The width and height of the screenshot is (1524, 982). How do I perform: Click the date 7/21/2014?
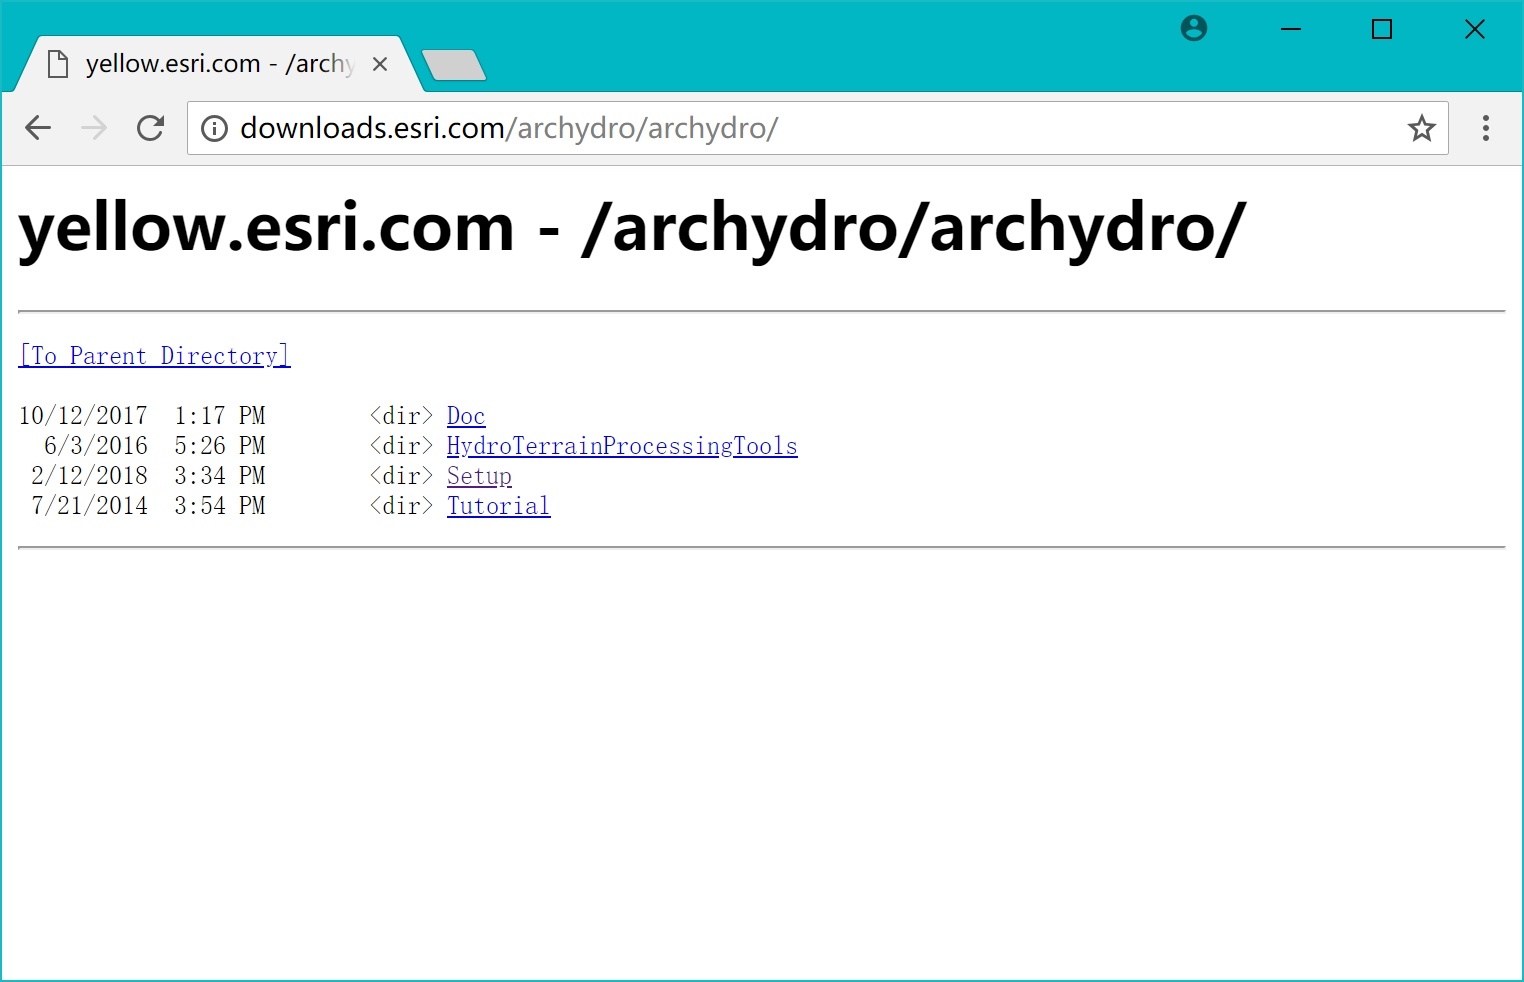pyautogui.click(x=90, y=506)
